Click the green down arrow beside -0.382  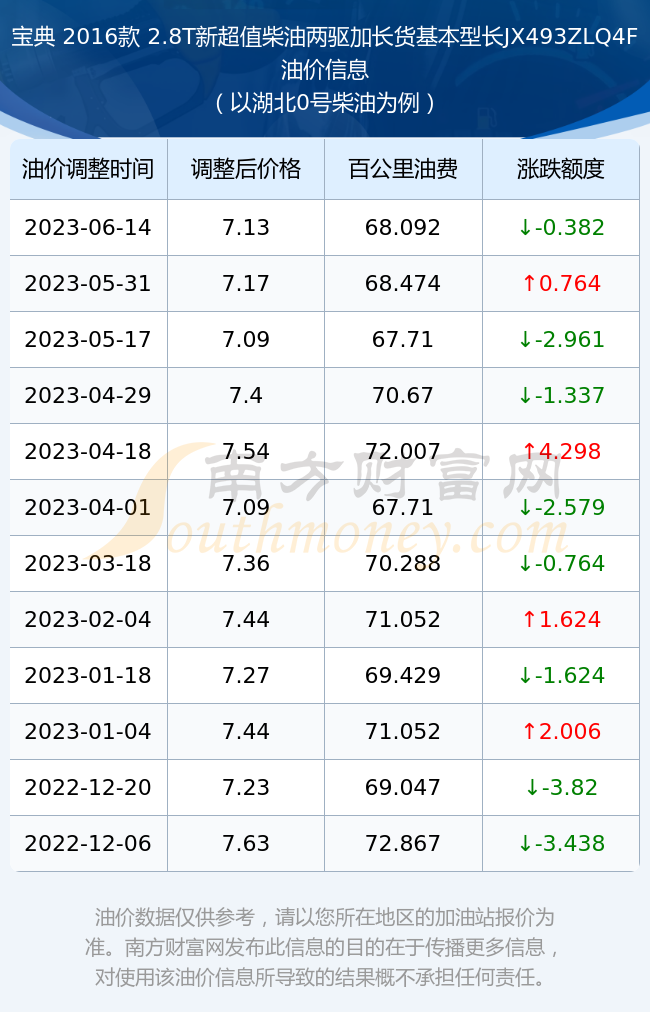pos(525,227)
